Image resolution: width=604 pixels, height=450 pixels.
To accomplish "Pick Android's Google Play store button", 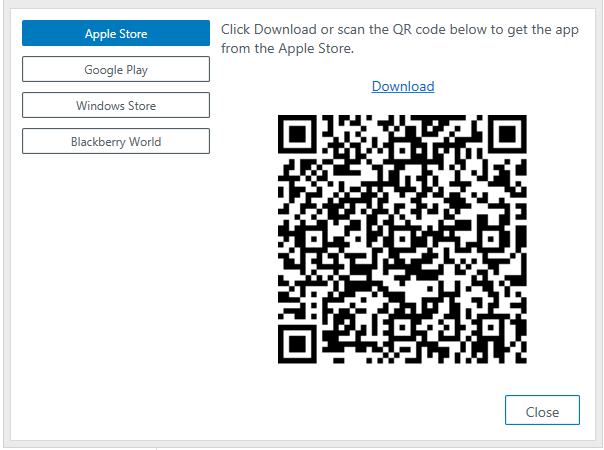I will pos(116,69).
